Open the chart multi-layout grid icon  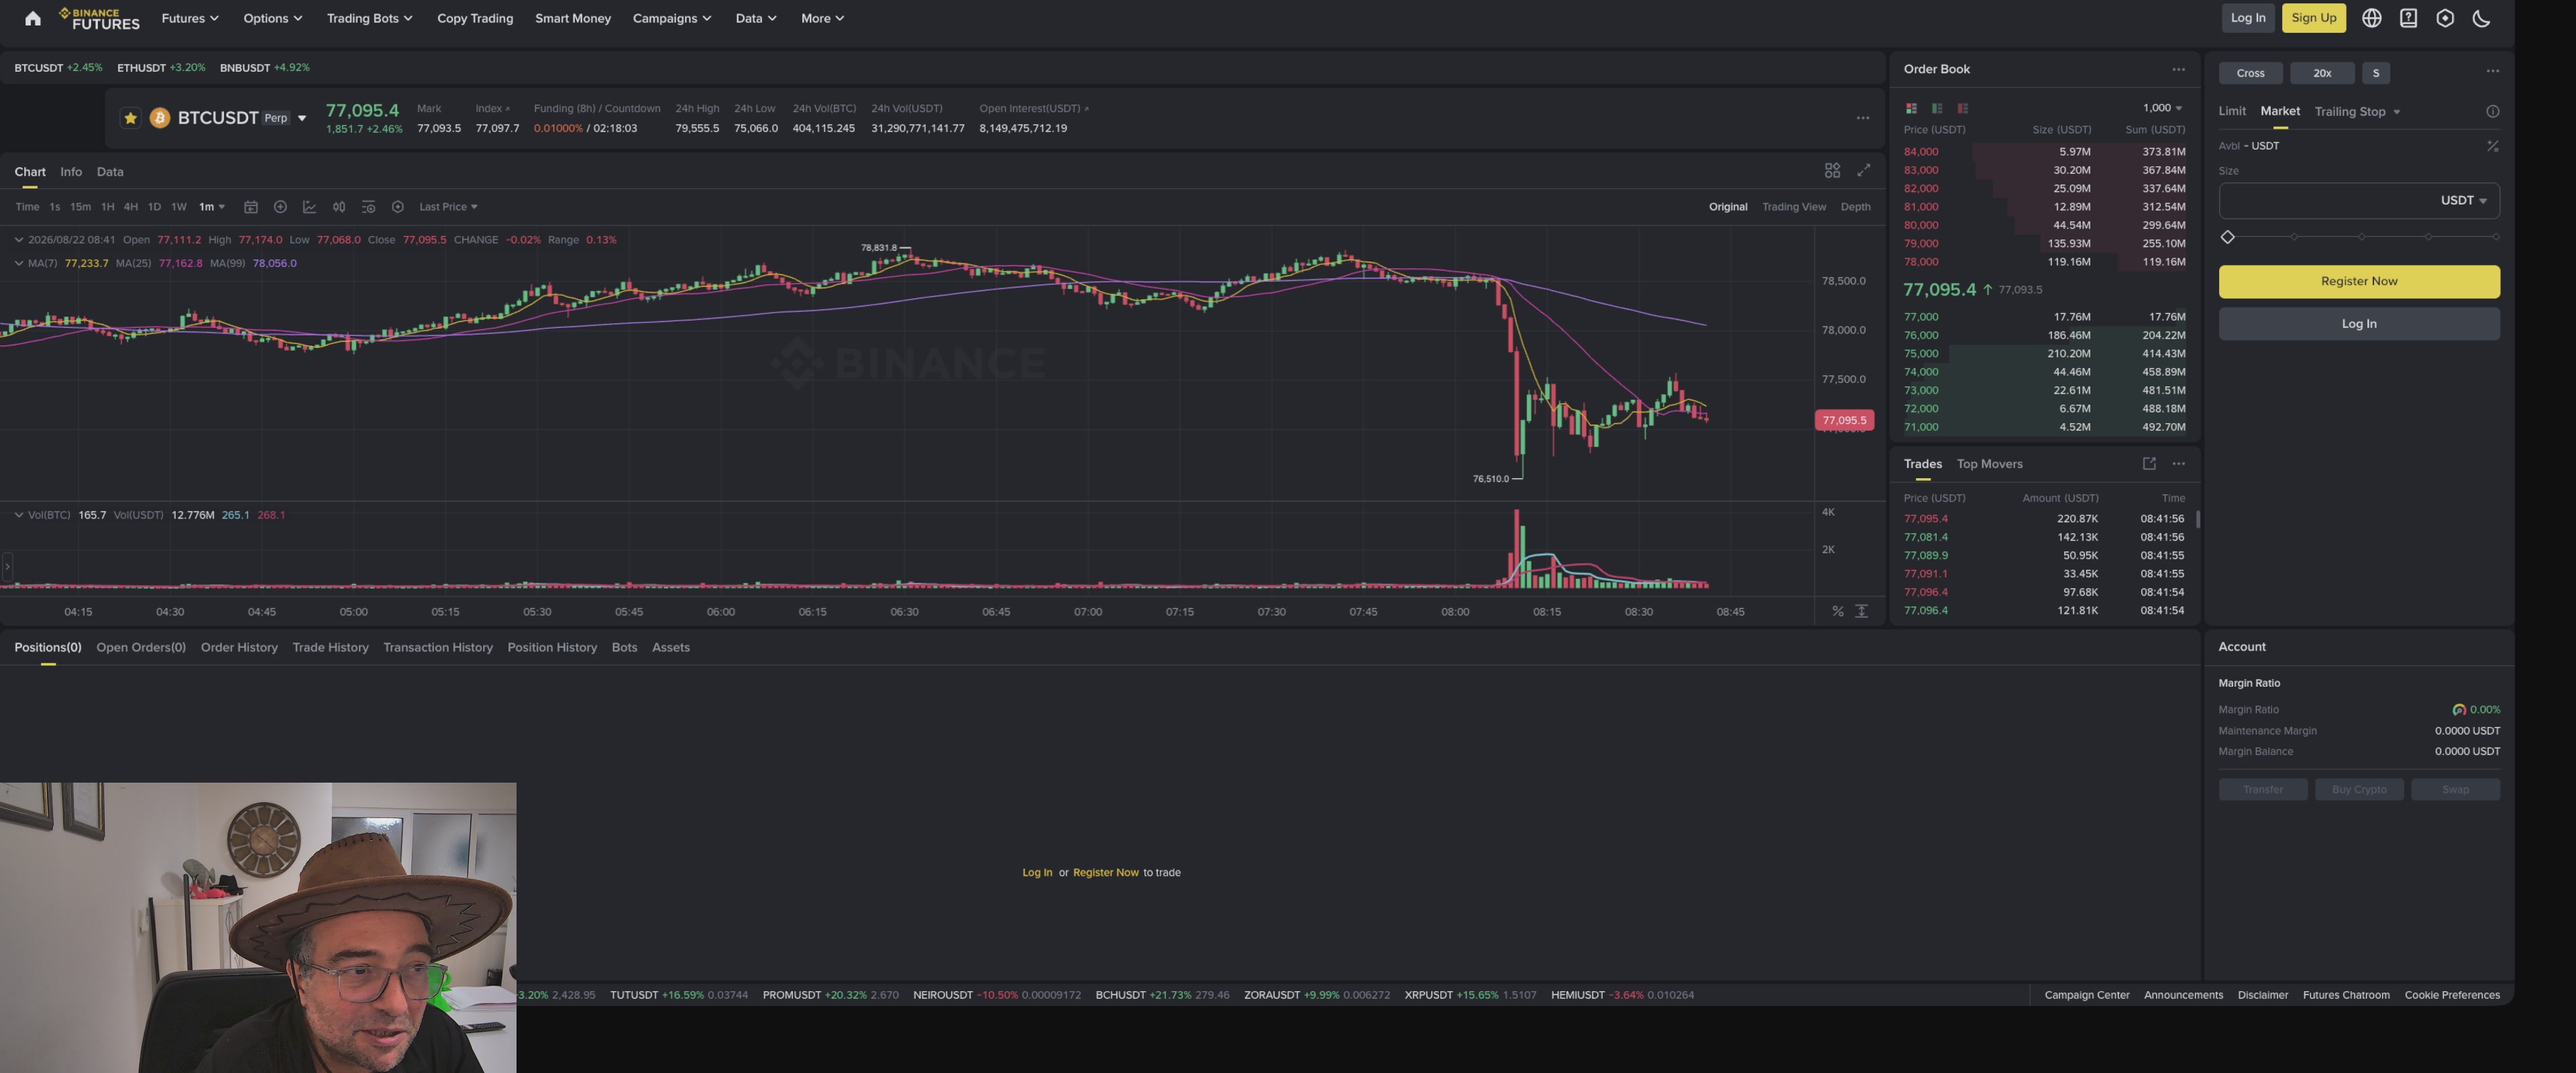[x=1832, y=171]
